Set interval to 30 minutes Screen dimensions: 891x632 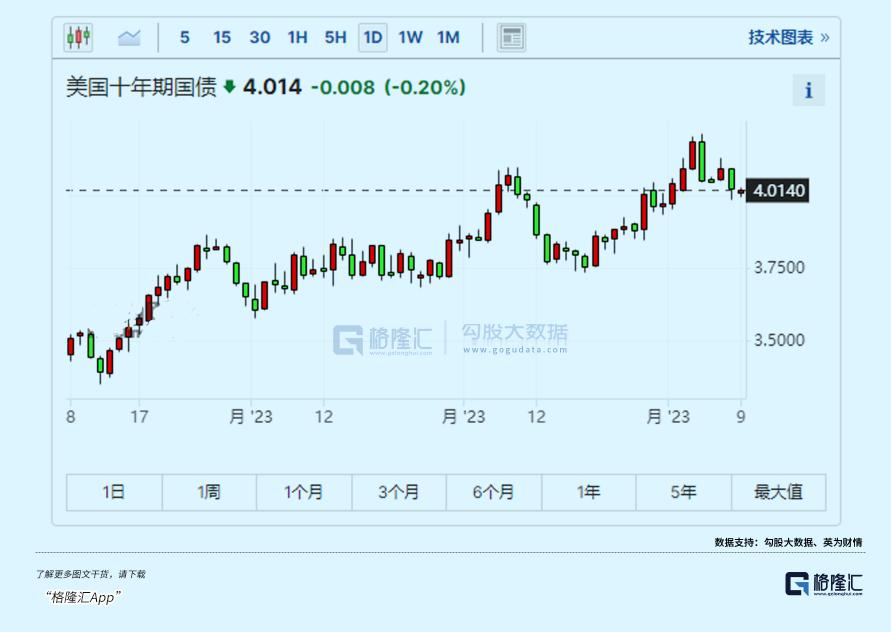point(260,38)
